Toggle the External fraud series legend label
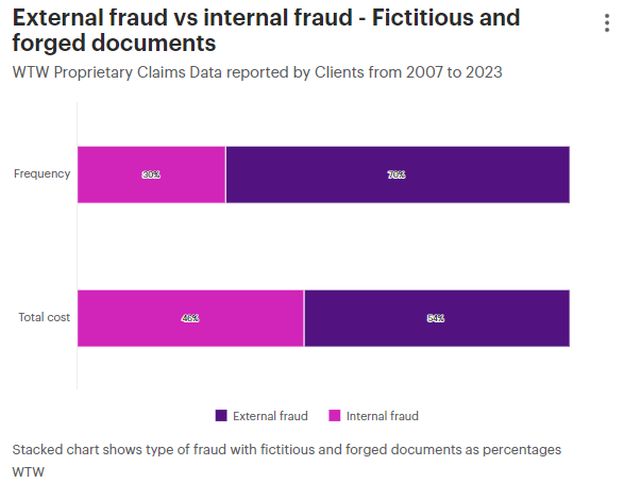The width and height of the screenshot is (624, 483). click(x=270, y=416)
